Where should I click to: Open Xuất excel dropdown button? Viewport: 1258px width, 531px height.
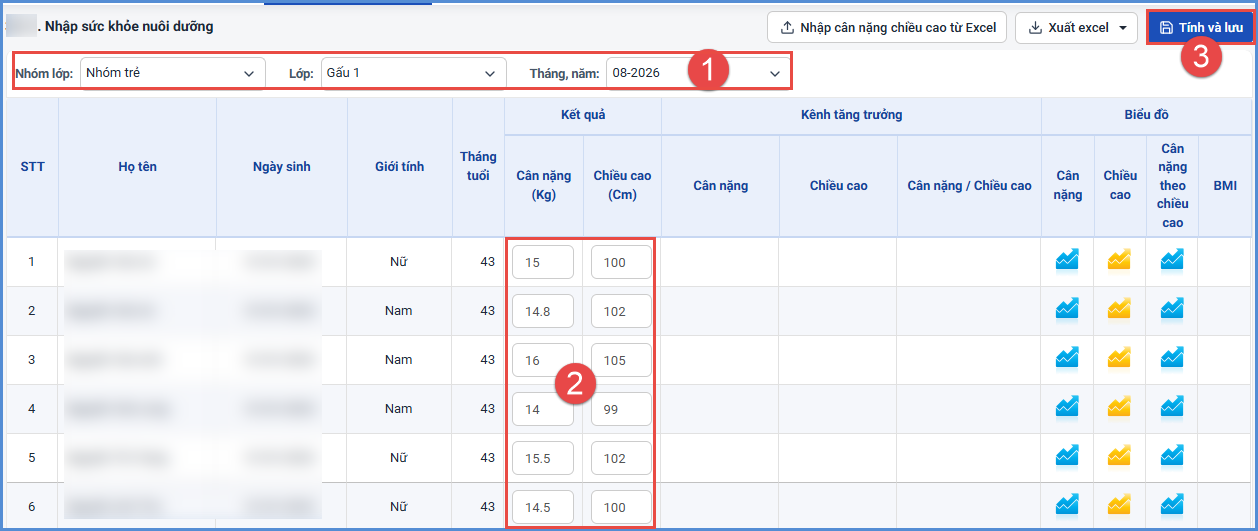click(1076, 27)
